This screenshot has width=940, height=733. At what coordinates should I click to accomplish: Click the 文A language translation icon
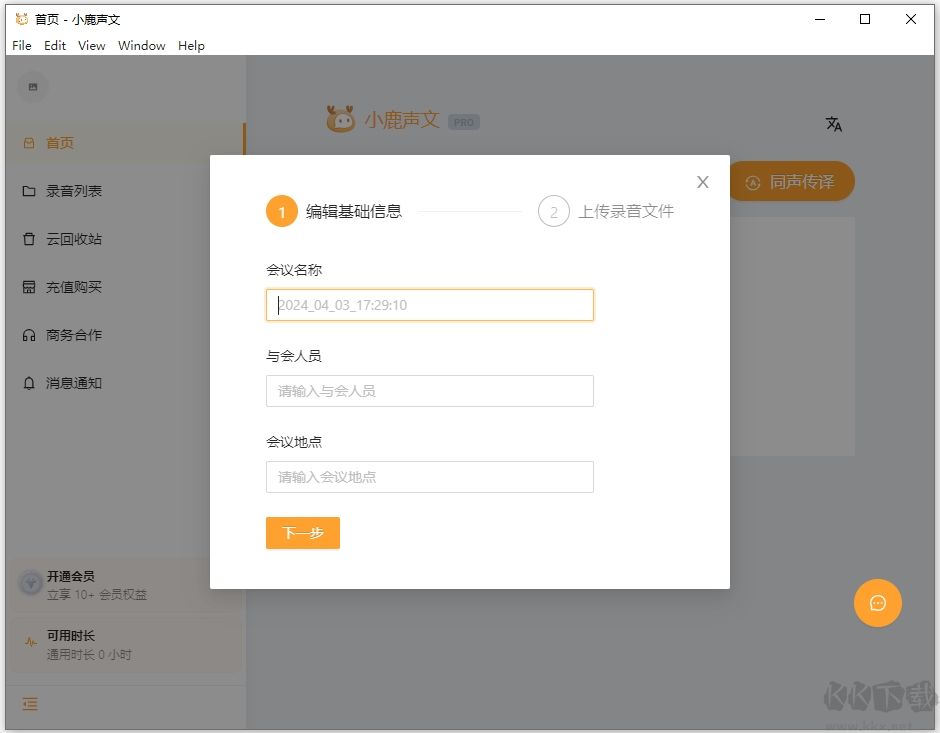[834, 124]
